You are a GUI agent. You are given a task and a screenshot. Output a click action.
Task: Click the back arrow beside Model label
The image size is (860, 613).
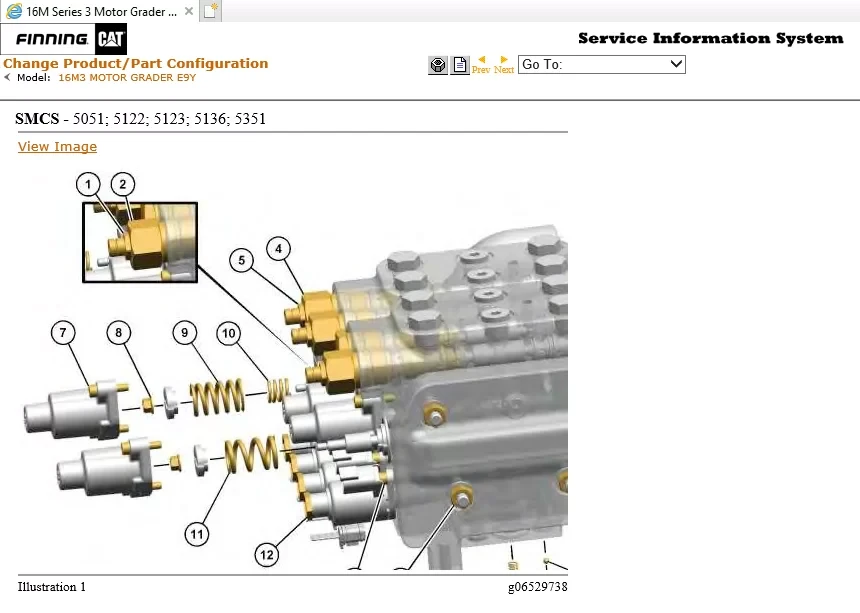[x=8, y=78]
